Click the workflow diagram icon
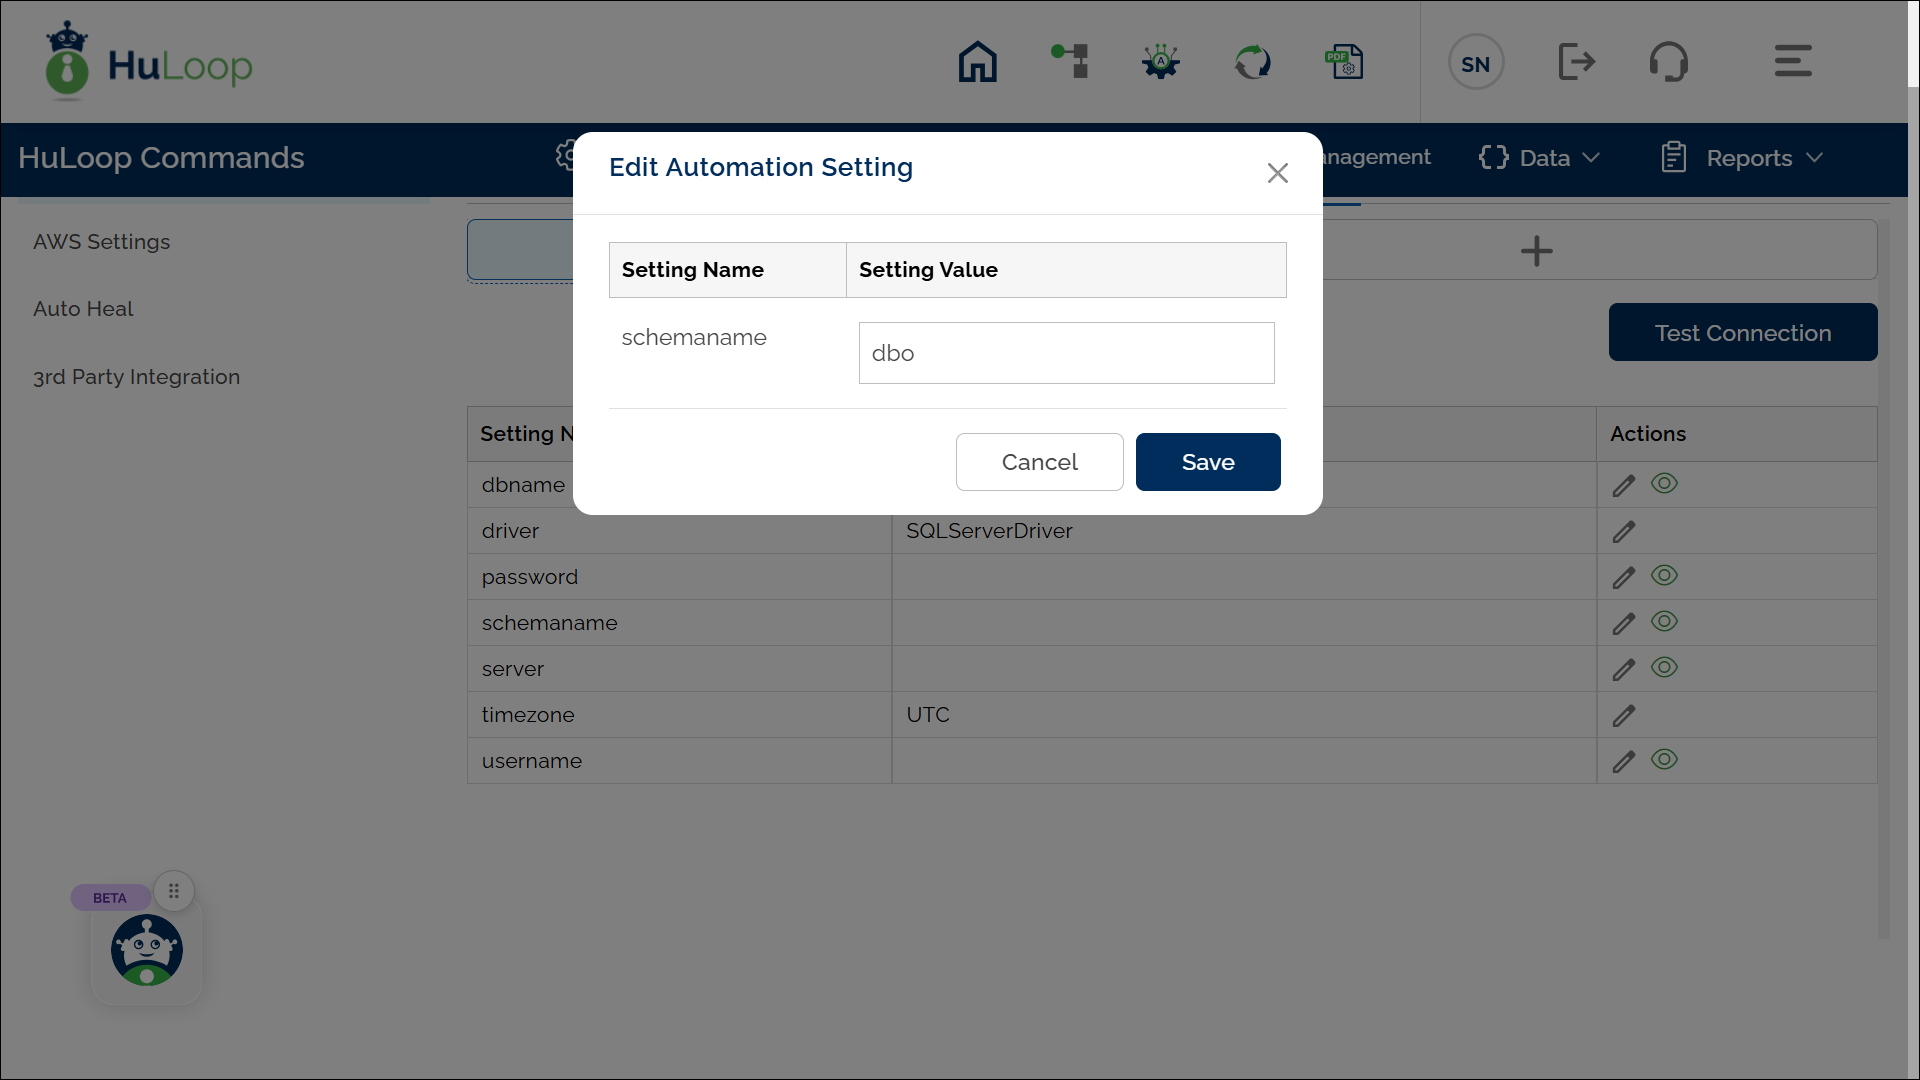 1069,62
